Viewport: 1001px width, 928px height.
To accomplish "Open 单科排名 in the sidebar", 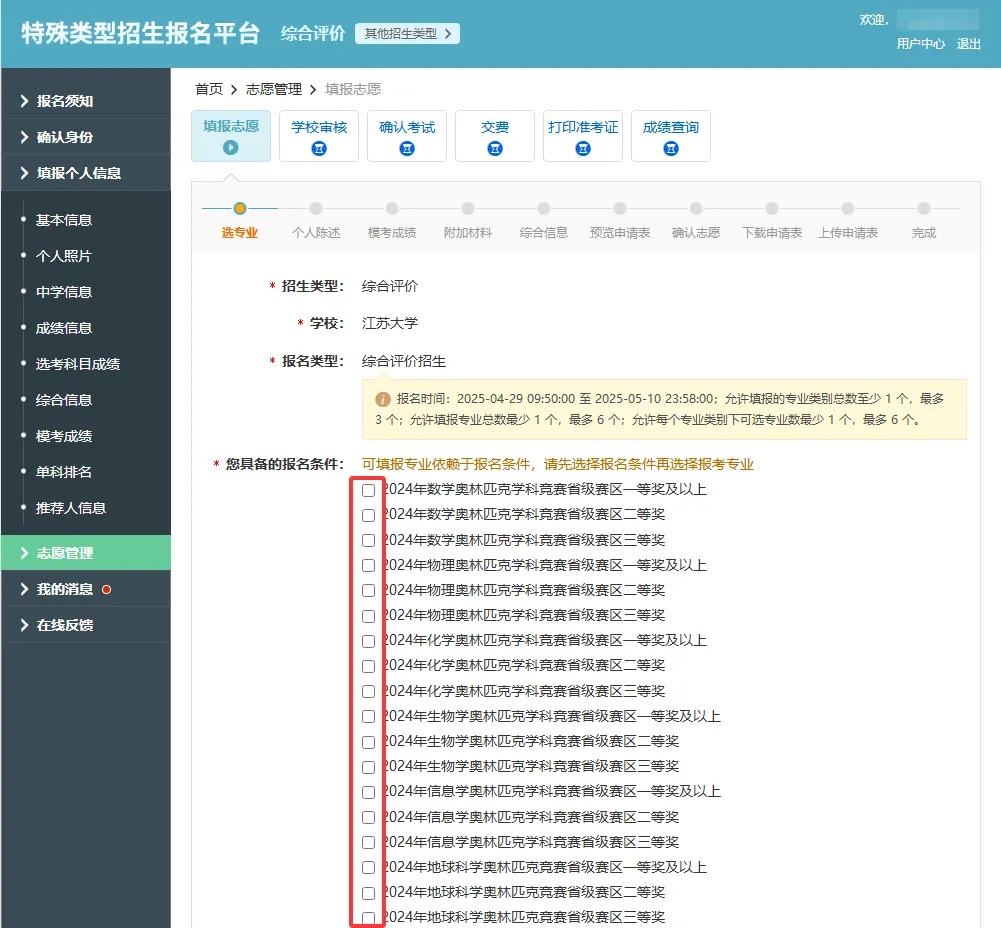I will point(64,472).
